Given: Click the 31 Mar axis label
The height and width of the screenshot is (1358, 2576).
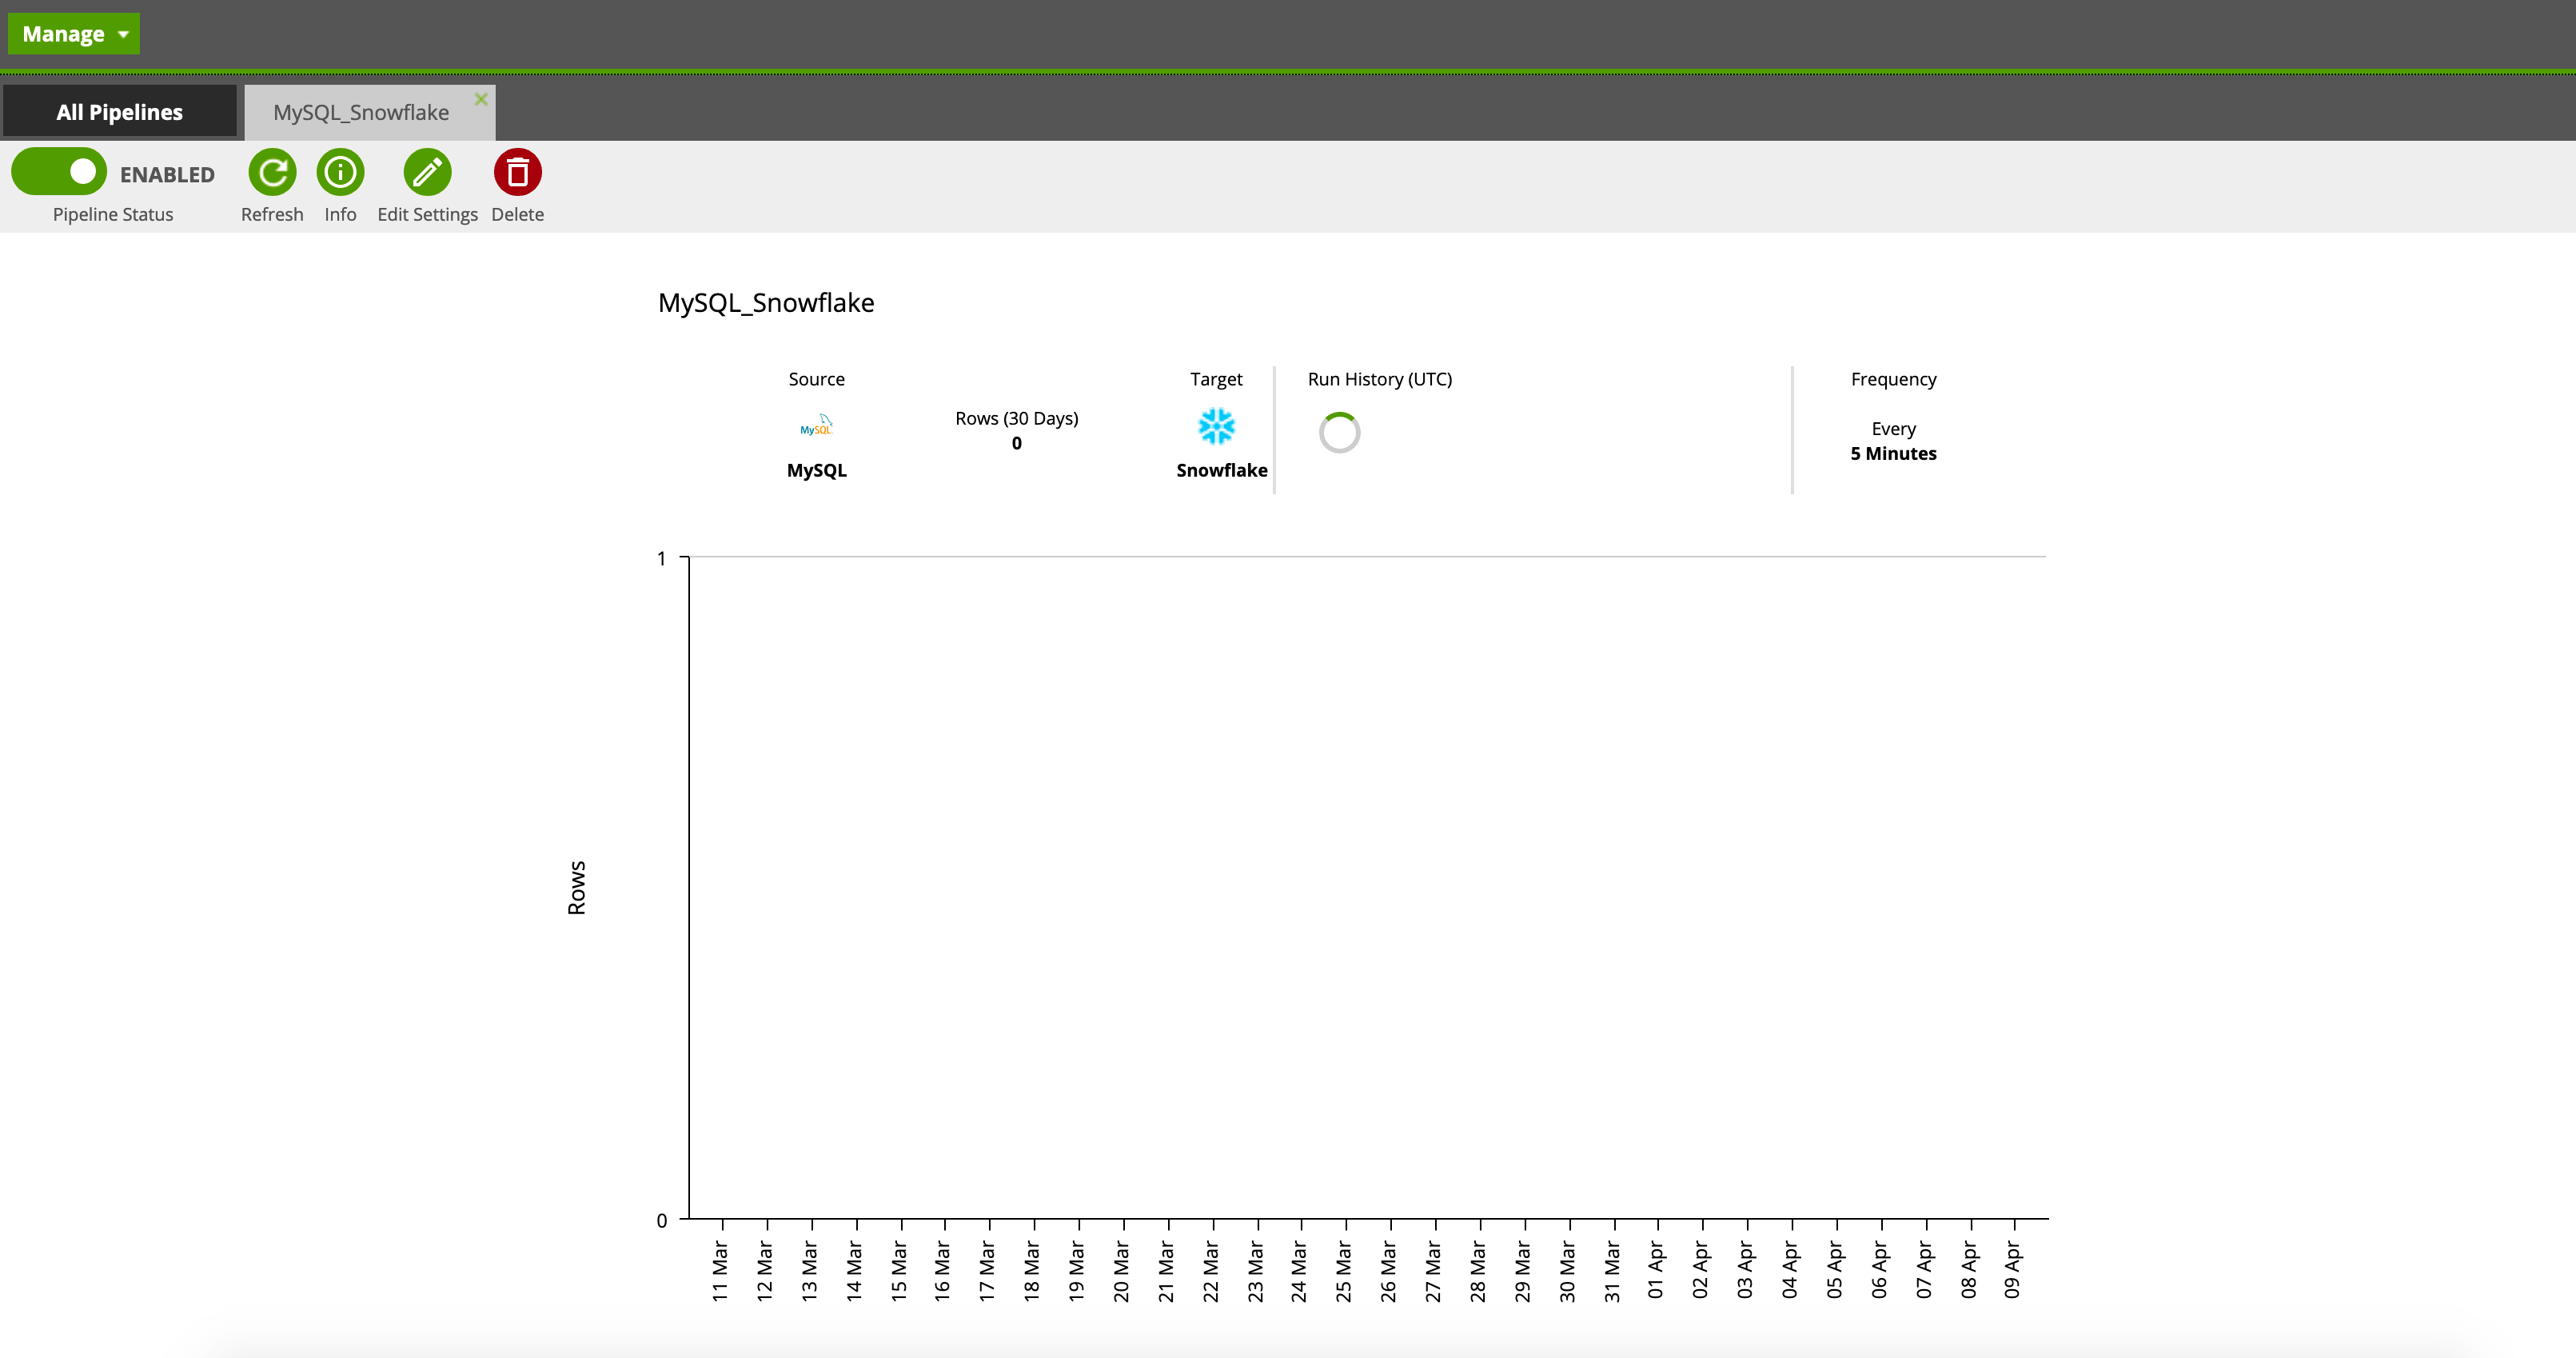Looking at the screenshot, I should 1612,1271.
